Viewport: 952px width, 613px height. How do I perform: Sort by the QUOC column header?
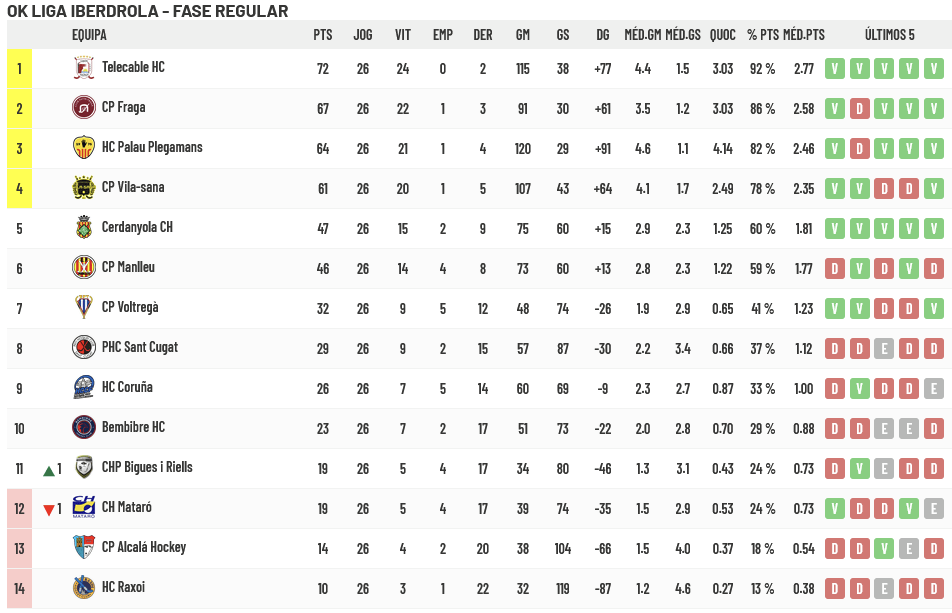[x=722, y=35]
